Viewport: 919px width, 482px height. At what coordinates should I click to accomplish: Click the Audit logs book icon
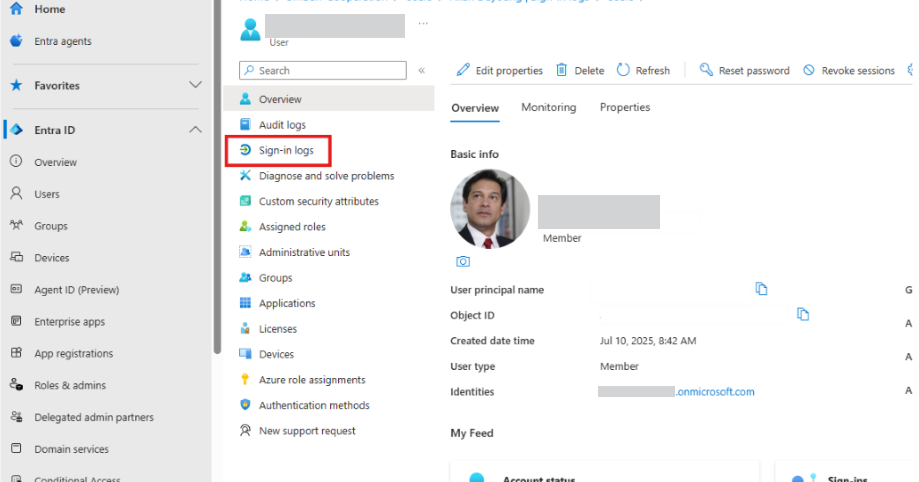[245, 124]
